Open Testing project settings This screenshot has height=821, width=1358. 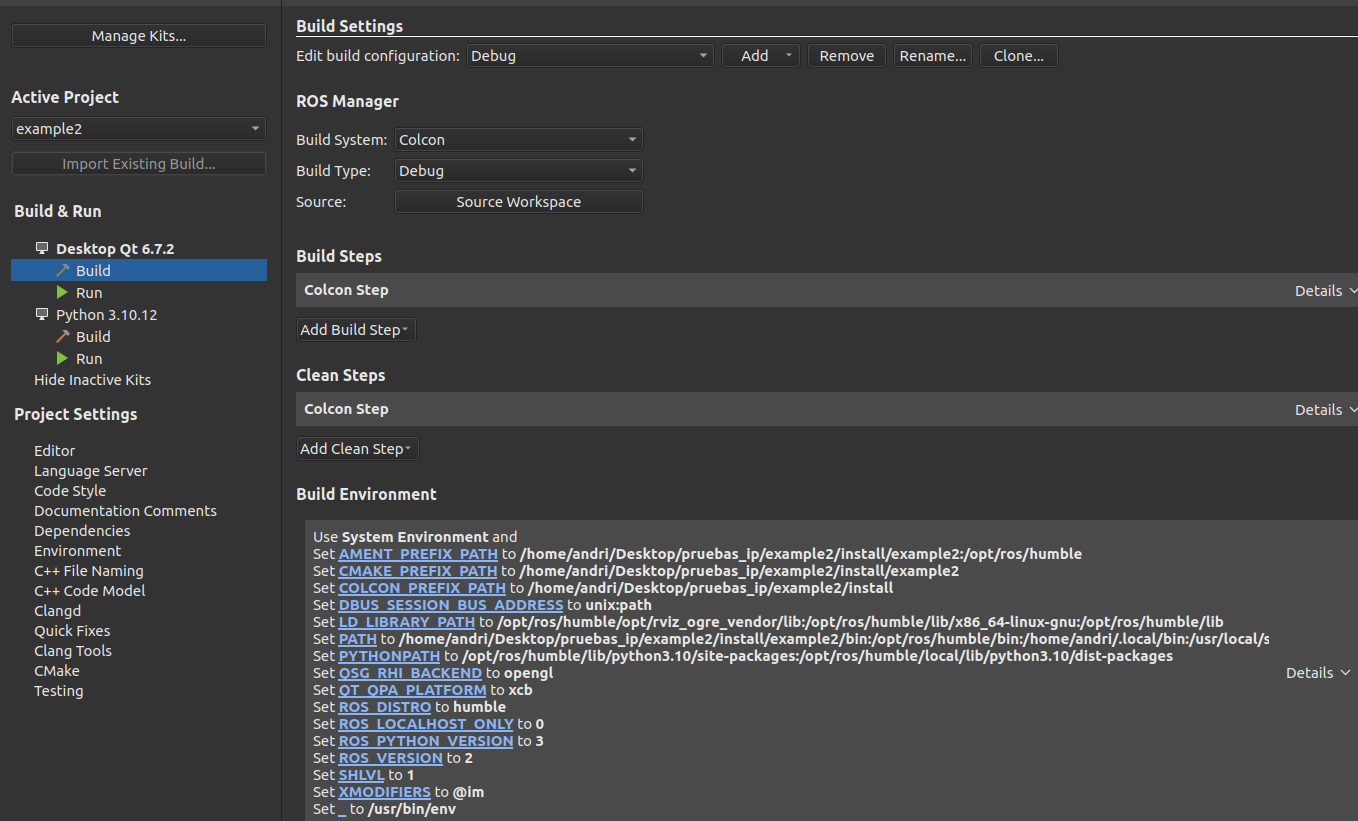click(58, 691)
